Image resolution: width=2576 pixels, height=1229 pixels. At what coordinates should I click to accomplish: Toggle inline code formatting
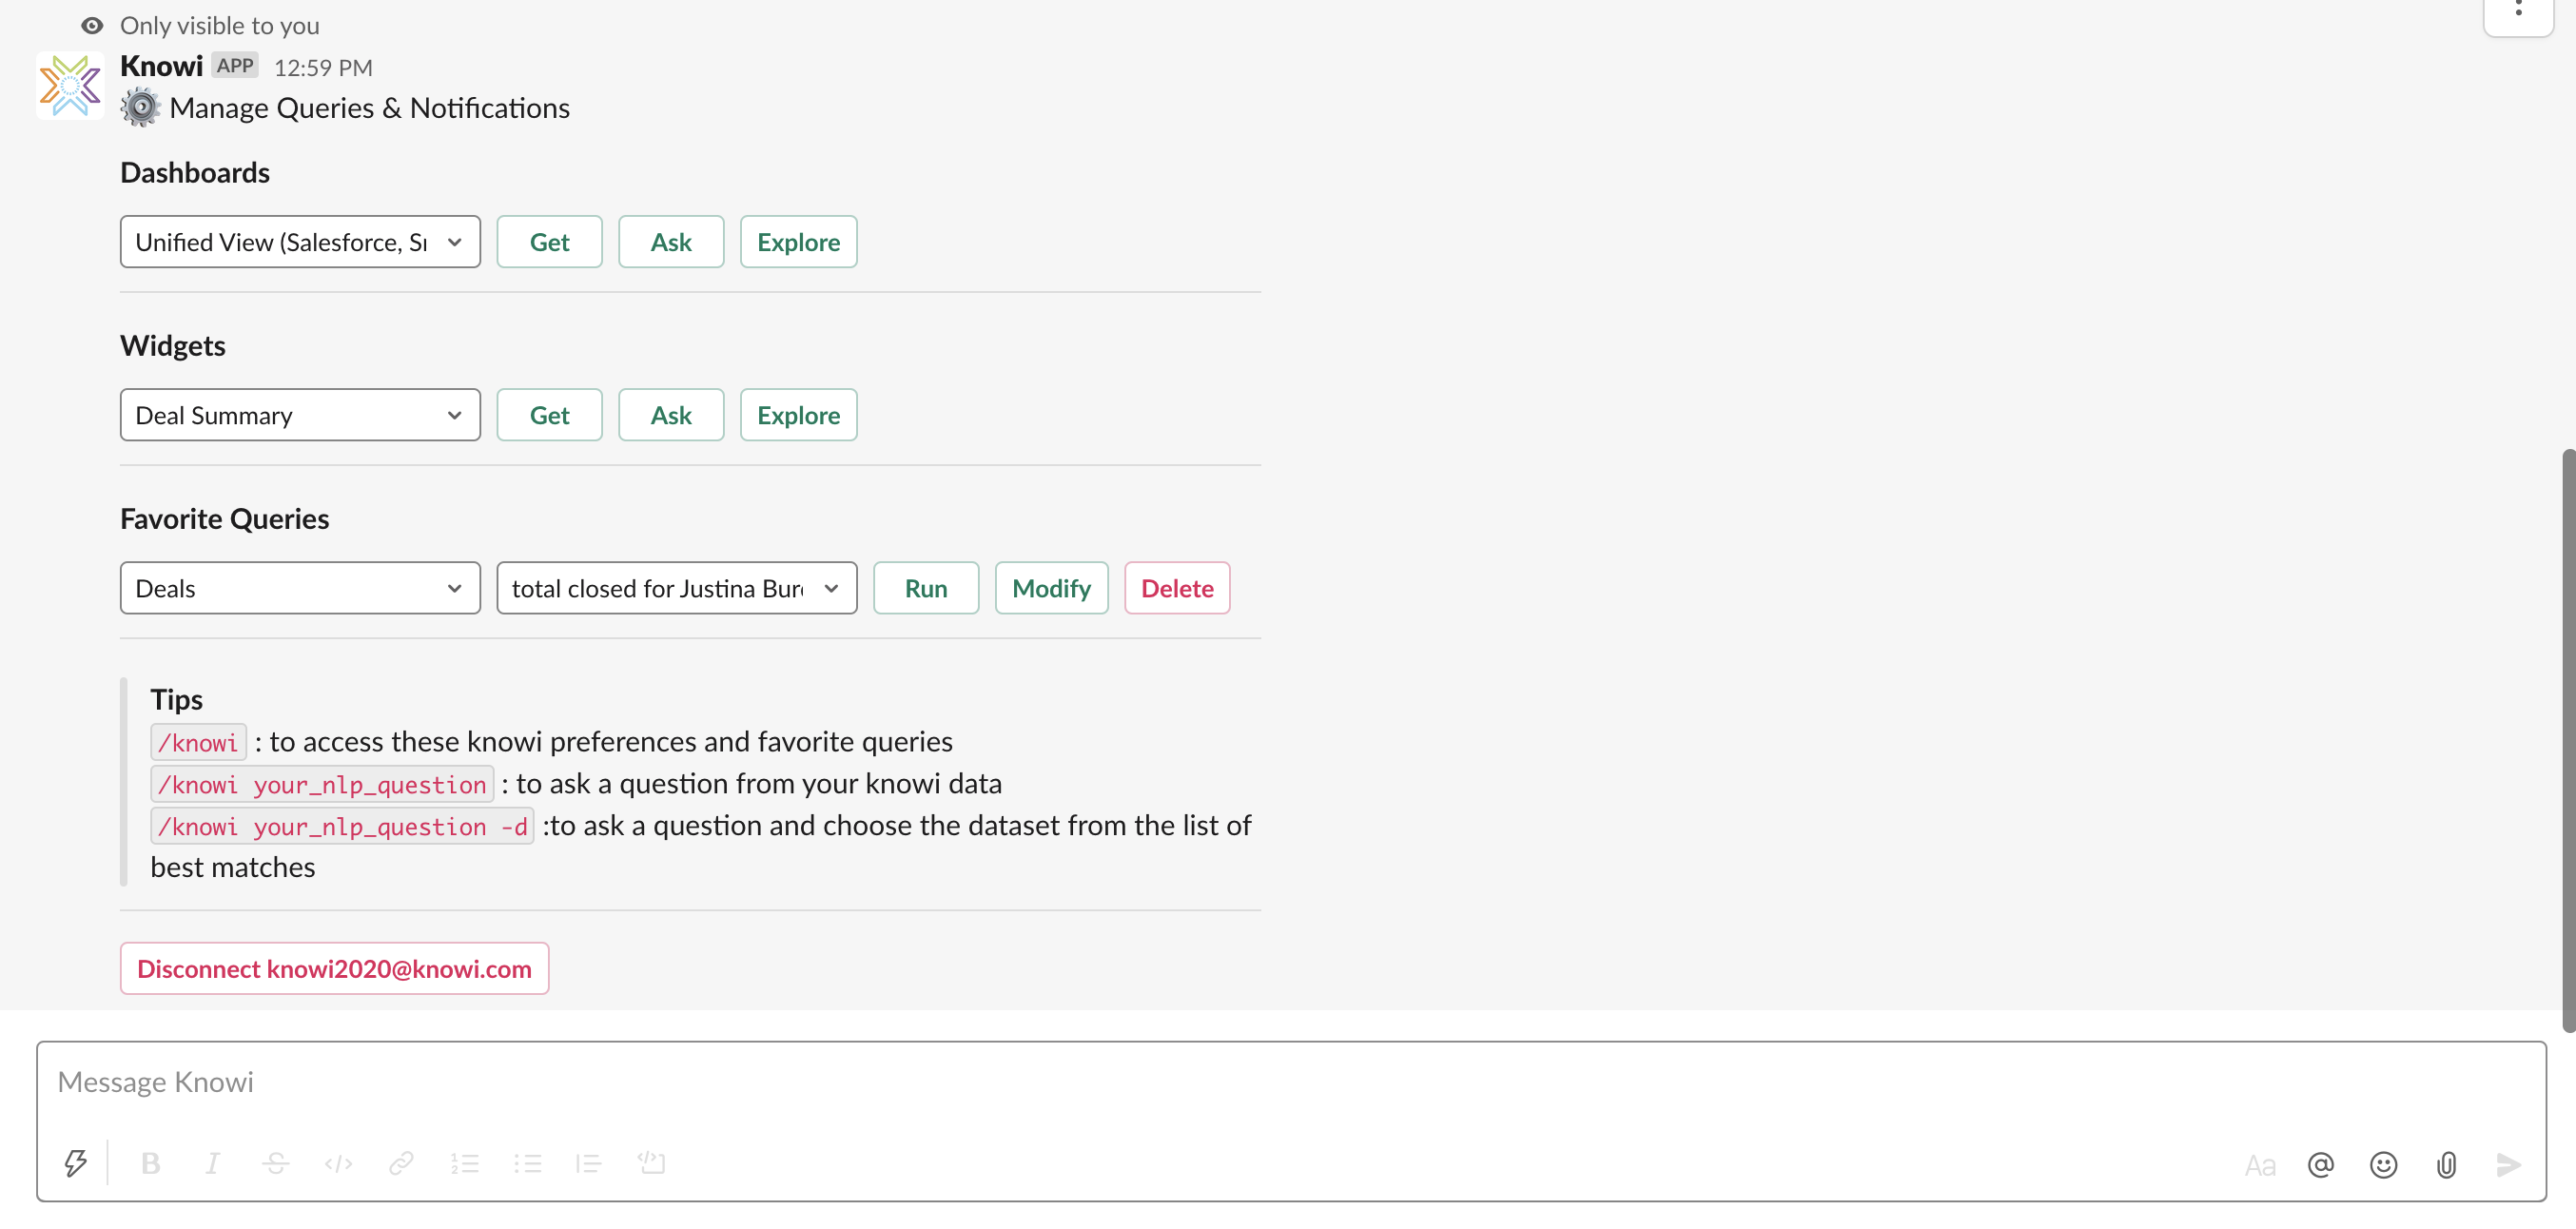339,1163
